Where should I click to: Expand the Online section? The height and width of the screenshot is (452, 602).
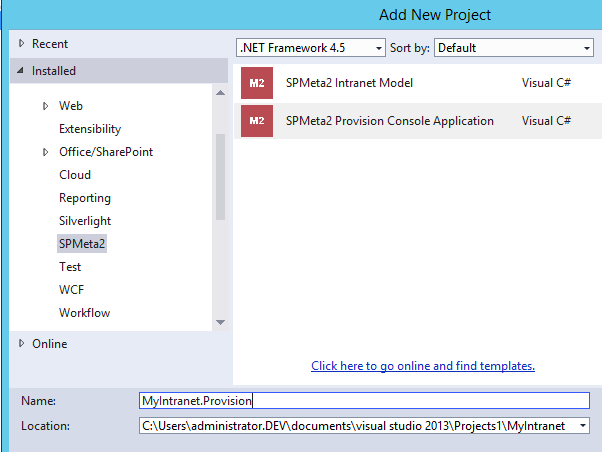tap(22, 343)
